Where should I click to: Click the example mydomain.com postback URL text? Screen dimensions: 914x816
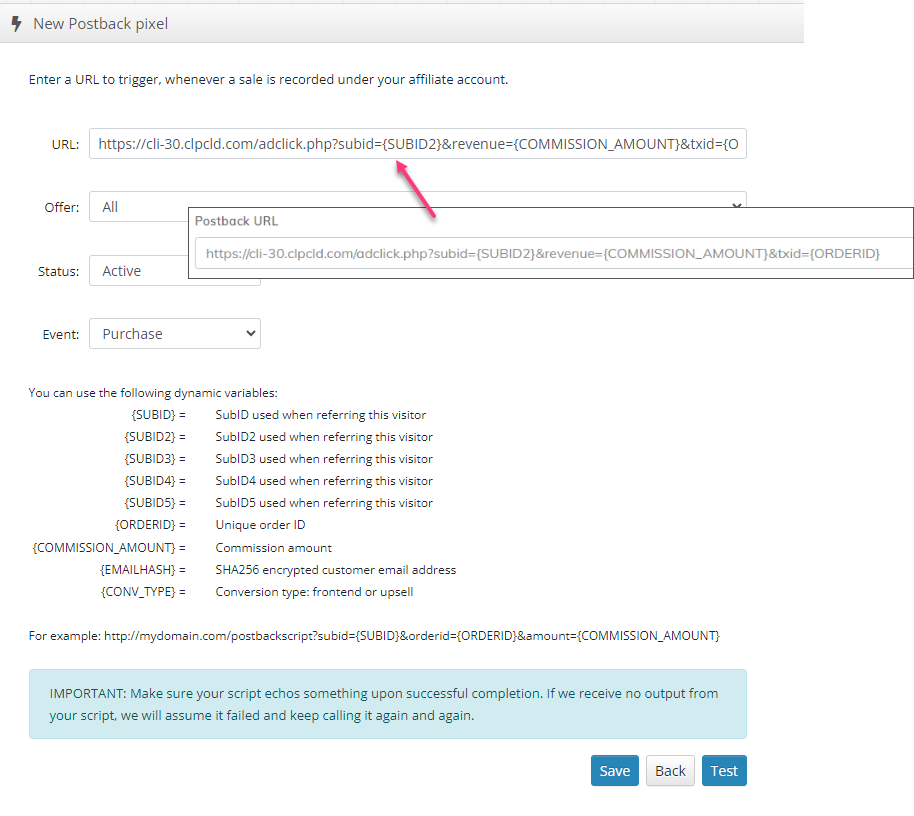(411, 635)
